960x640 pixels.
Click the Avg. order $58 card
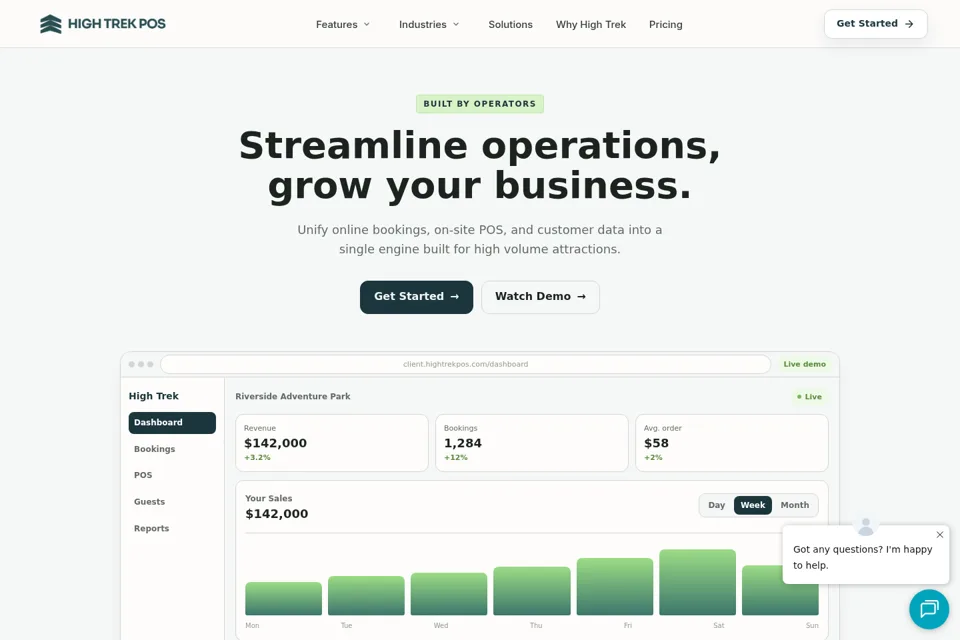coord(732,443)
